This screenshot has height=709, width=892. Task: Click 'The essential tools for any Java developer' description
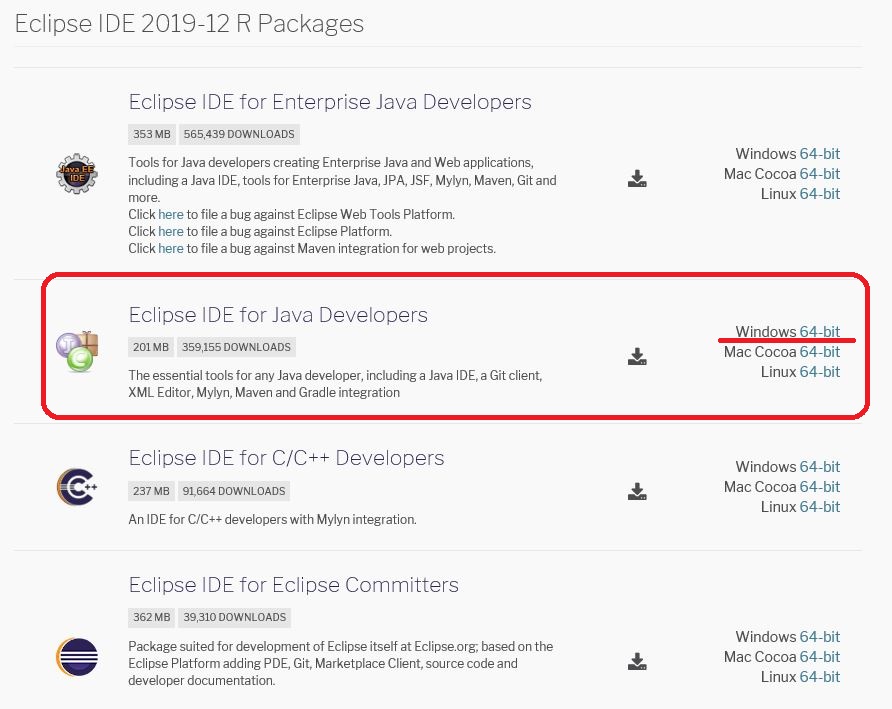(335, 384)
